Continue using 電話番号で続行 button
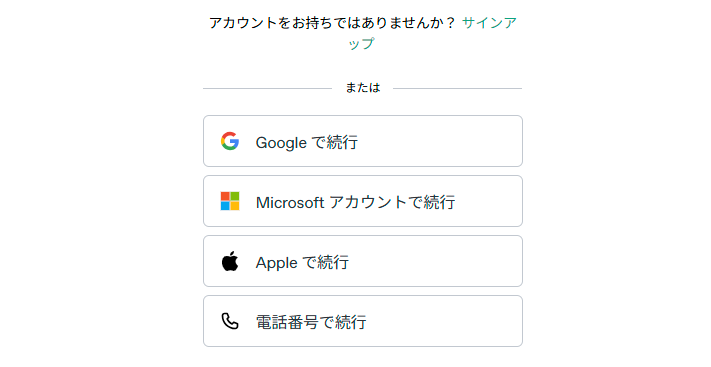 pyautogui.click(x=363, y=321)
